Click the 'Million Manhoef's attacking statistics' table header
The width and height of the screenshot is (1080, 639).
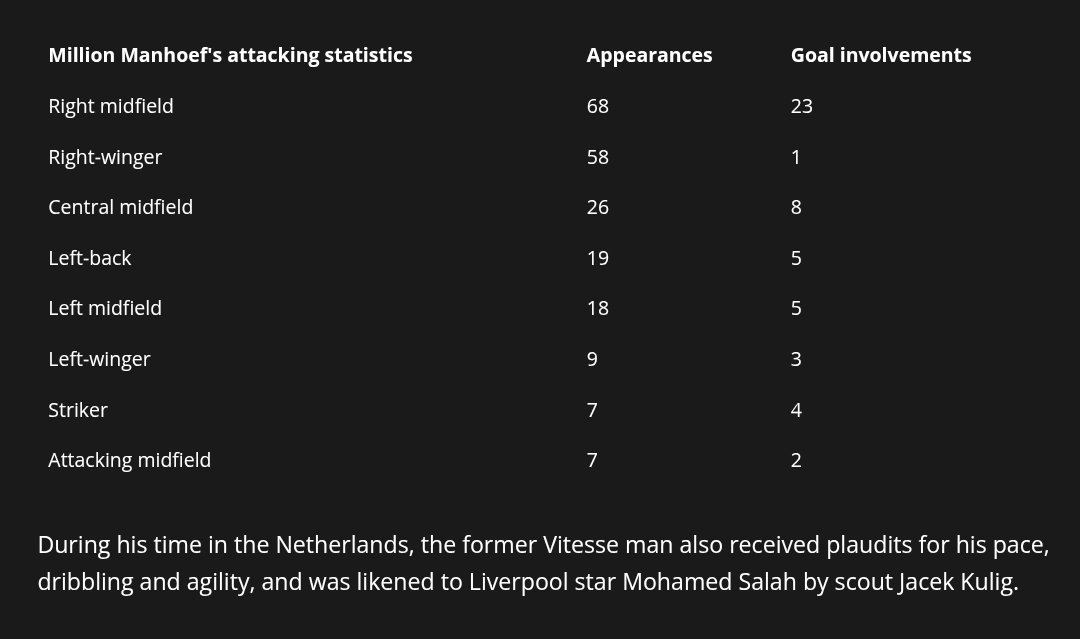pos(230,56)
